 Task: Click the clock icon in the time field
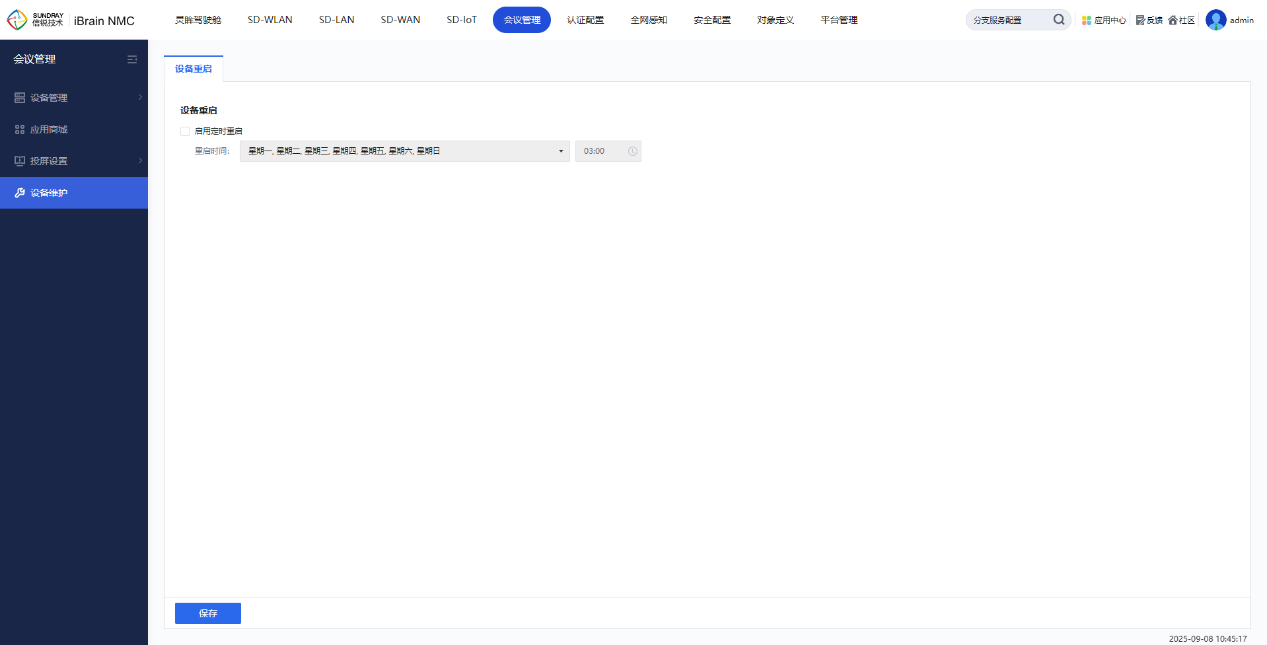(x=632, y=151)
